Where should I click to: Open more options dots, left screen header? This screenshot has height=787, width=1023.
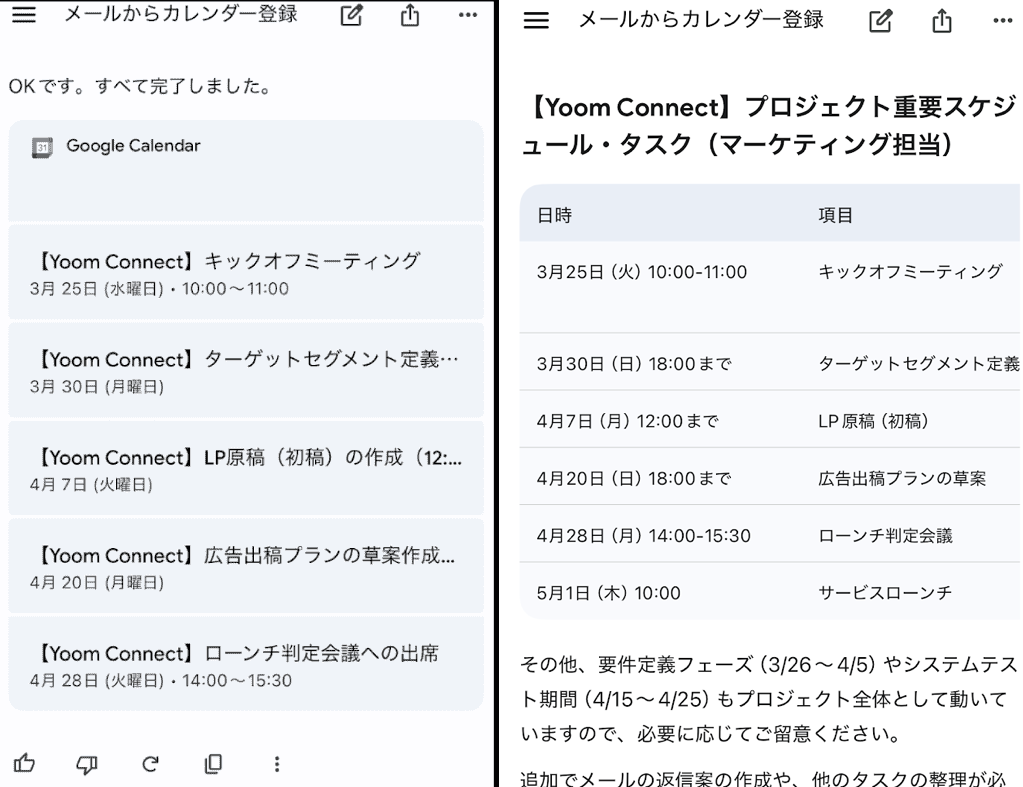468,15
